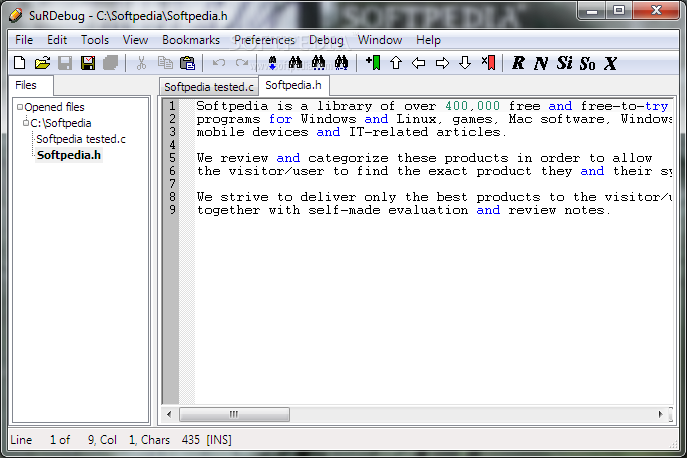Minimize the SuRDebug window
Image resolution: width=687 pixels, height=458 pixels.
point(592,11)
